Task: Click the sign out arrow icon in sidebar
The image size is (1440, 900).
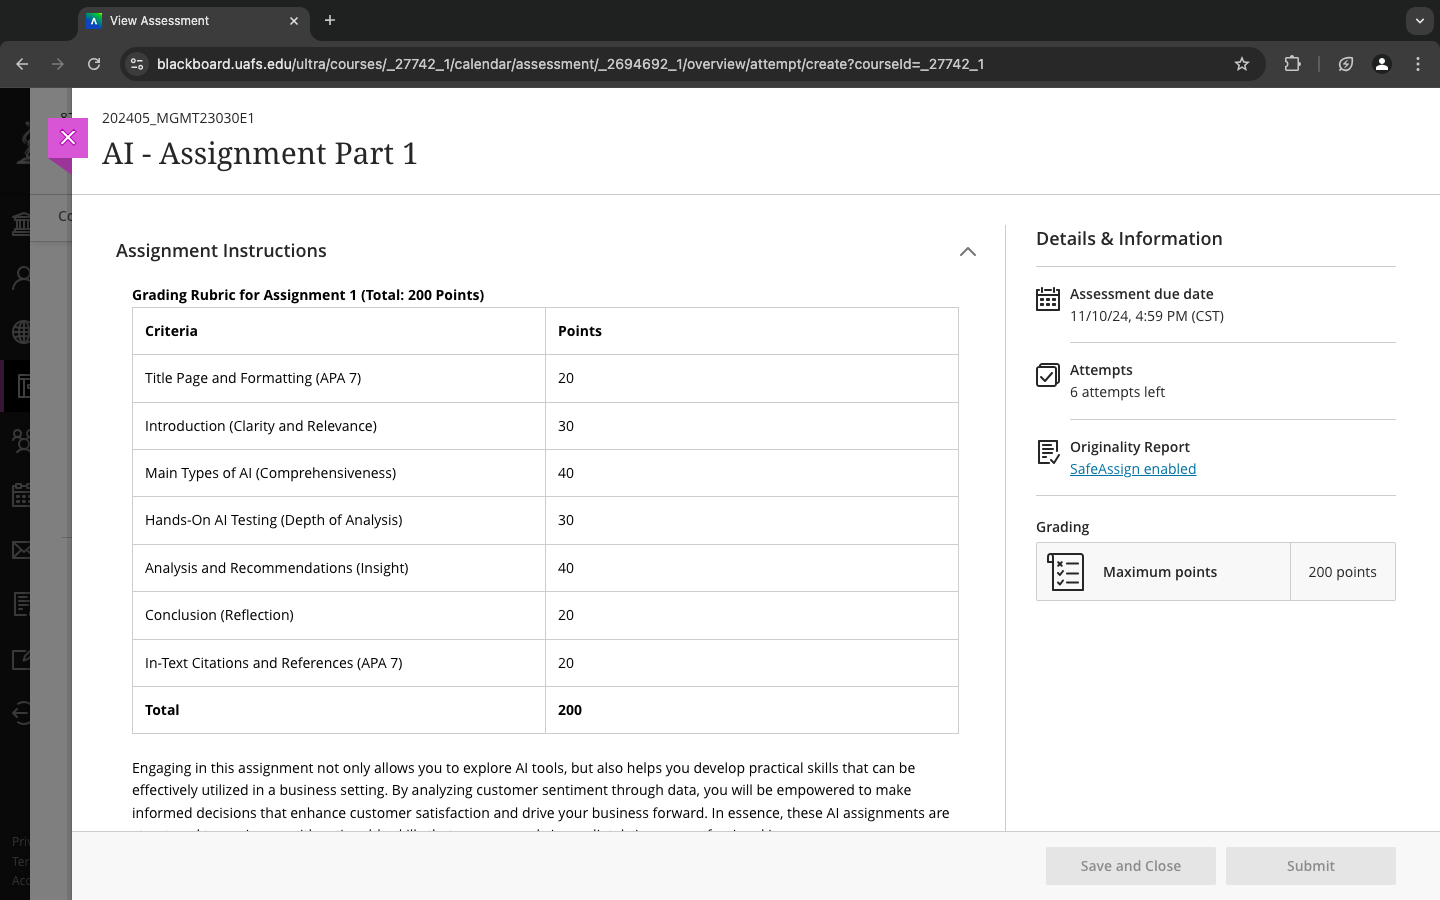Action: (x=20, y=713)
